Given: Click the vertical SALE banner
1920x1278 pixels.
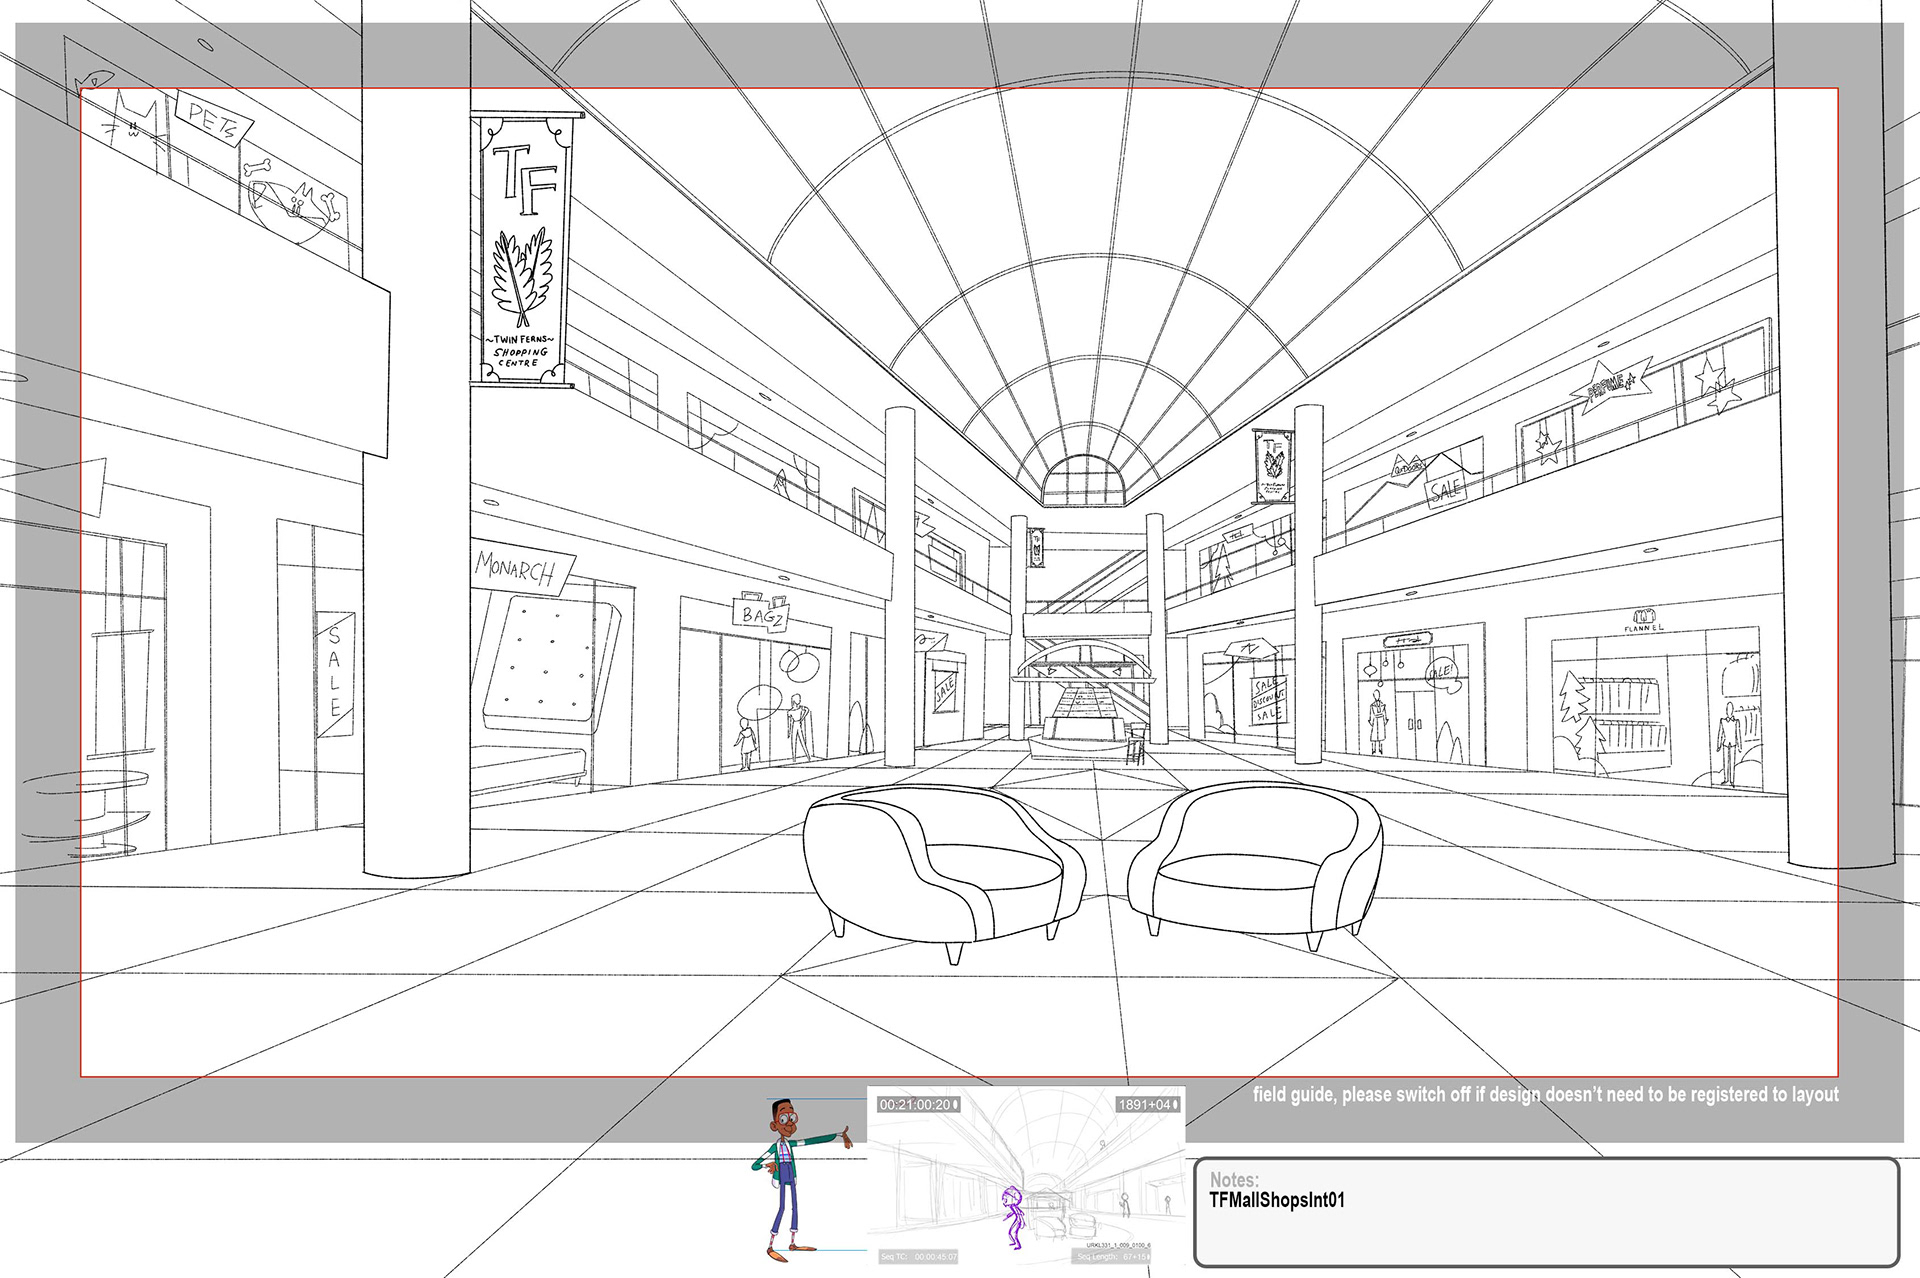Looking at the screenshot, I should [336, 672].
